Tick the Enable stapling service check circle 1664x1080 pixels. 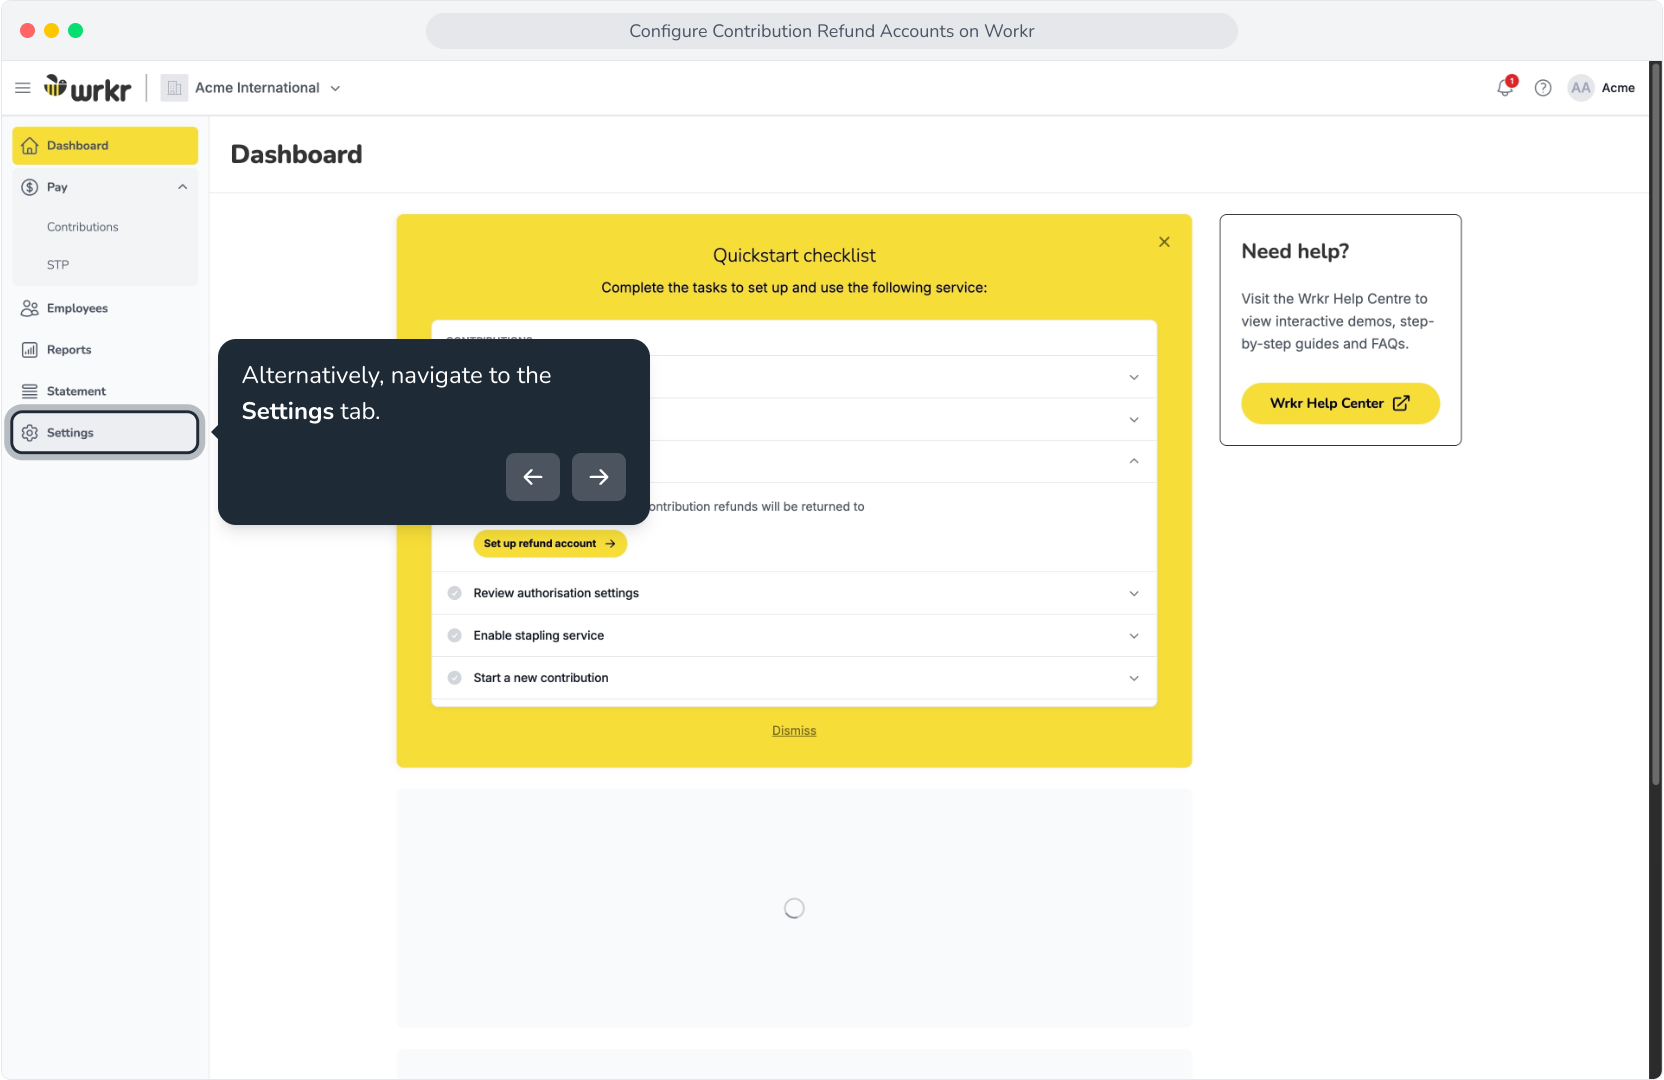[x=455, y=636]
